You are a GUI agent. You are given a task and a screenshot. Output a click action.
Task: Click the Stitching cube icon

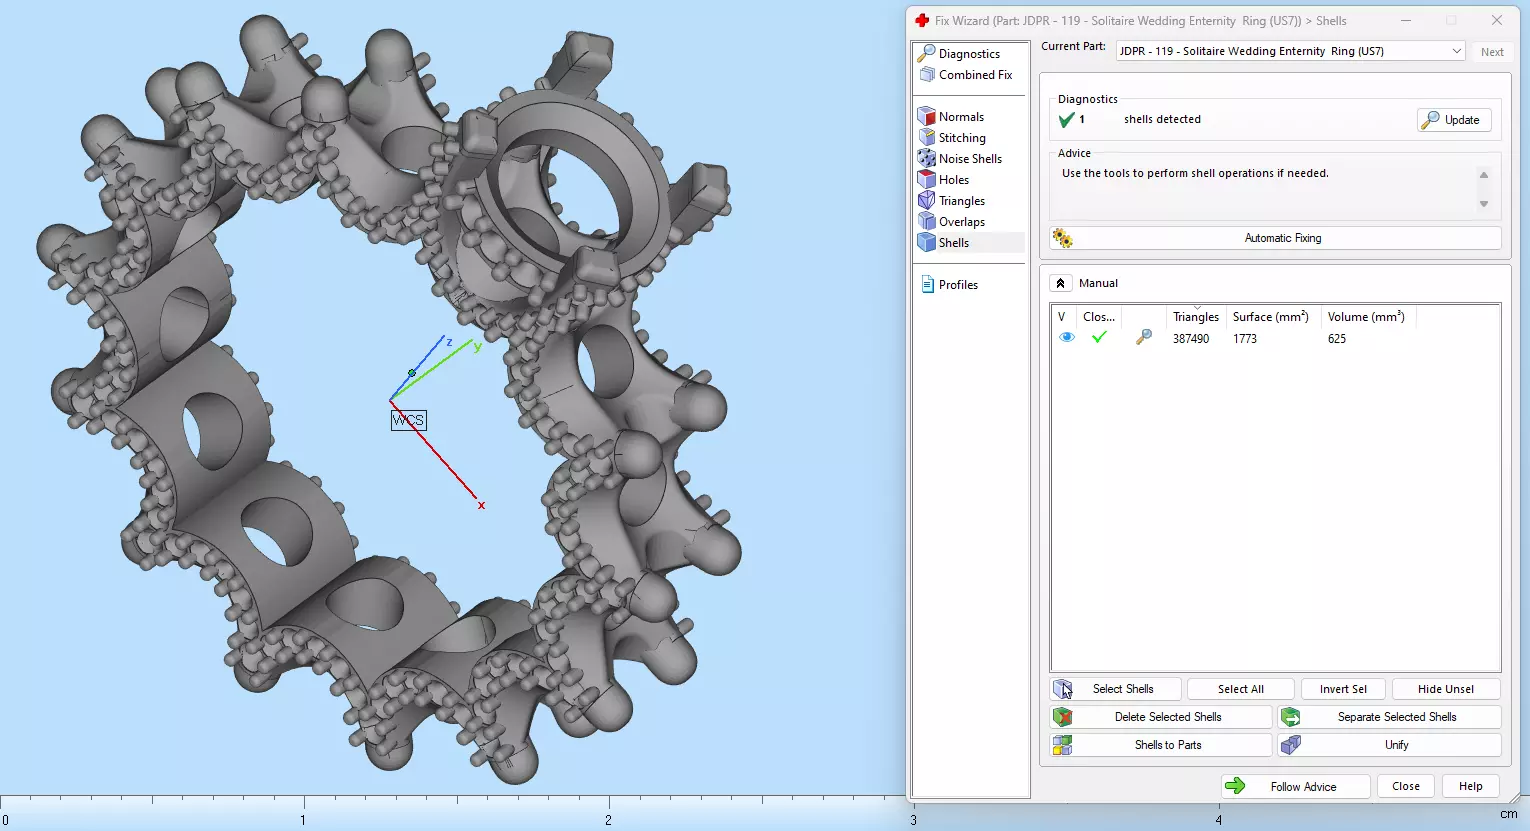pyautogui.click(x=927, y=138)
